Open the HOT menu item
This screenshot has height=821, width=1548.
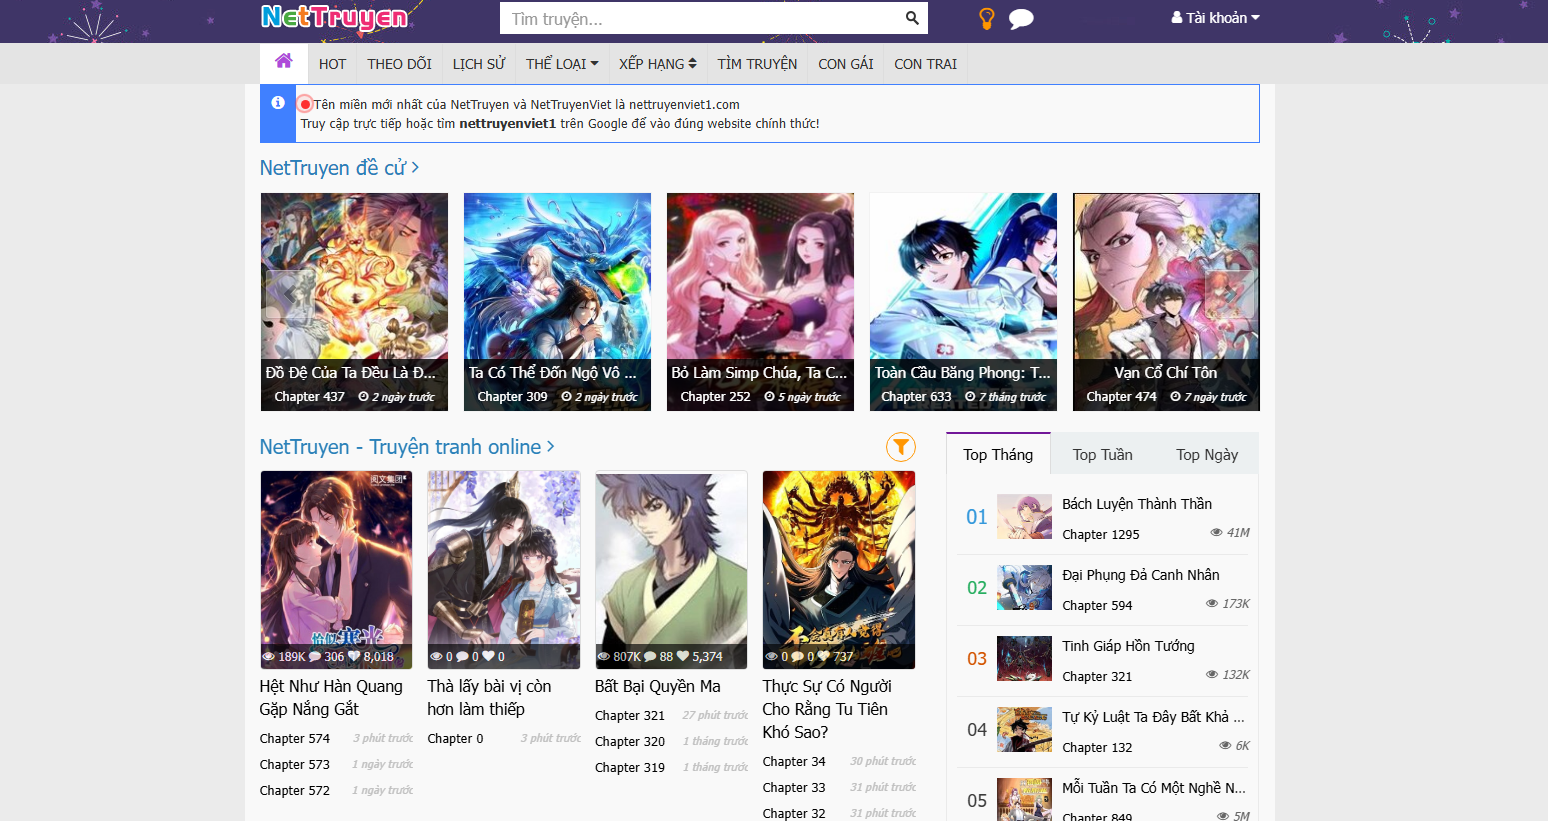[332, 64]
